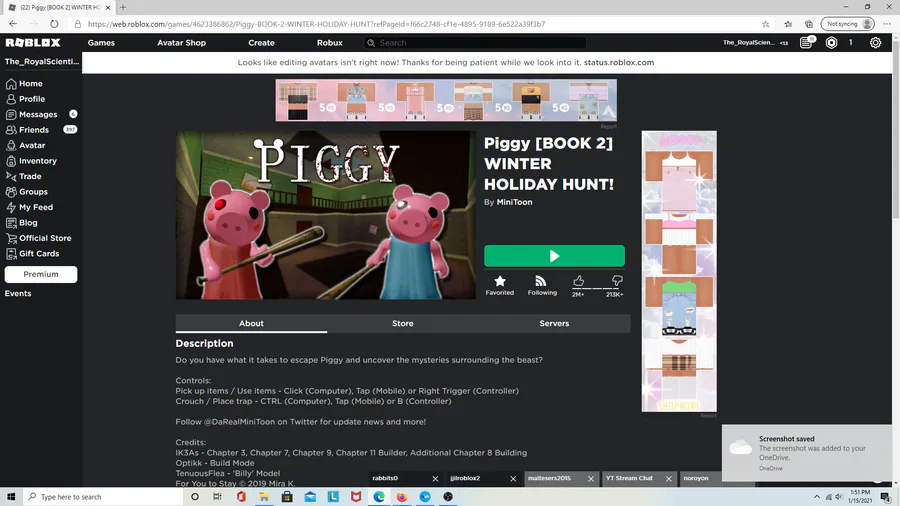This screenshot has height=506, width=900.
Task: Open the browser Favorites list icon
Action: click(x=788, y=24)
